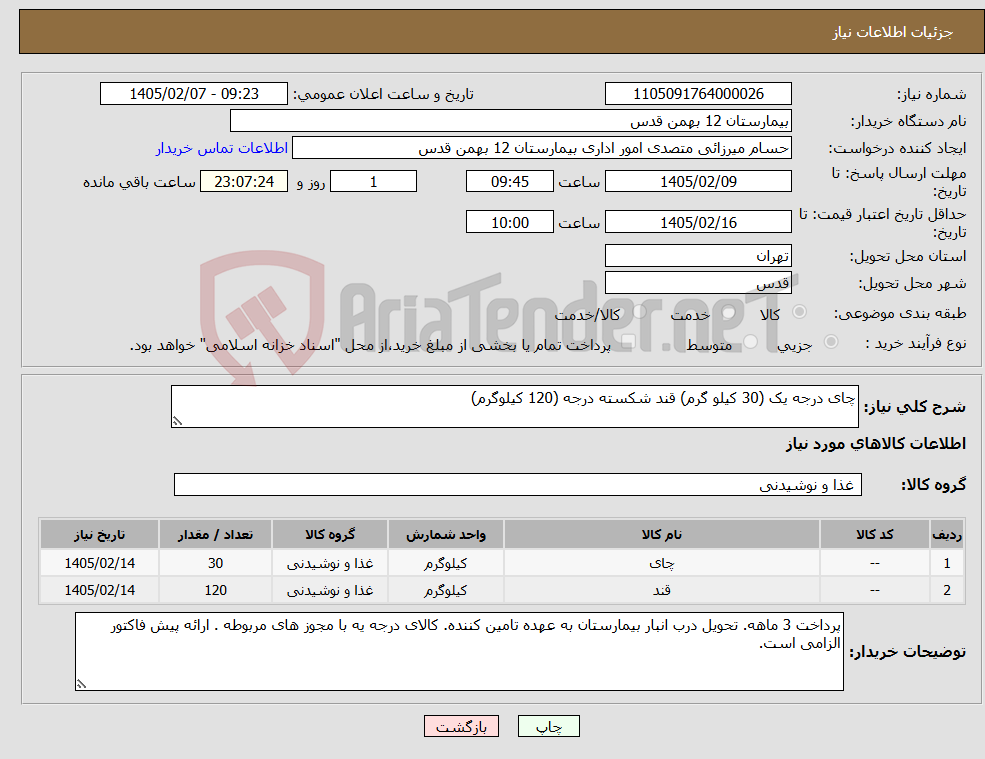The height and width of the screenshot is (759, 985).
Task: Click the page header جزئیات اطلاعات نیاز
Action: (x=893, y=32)
